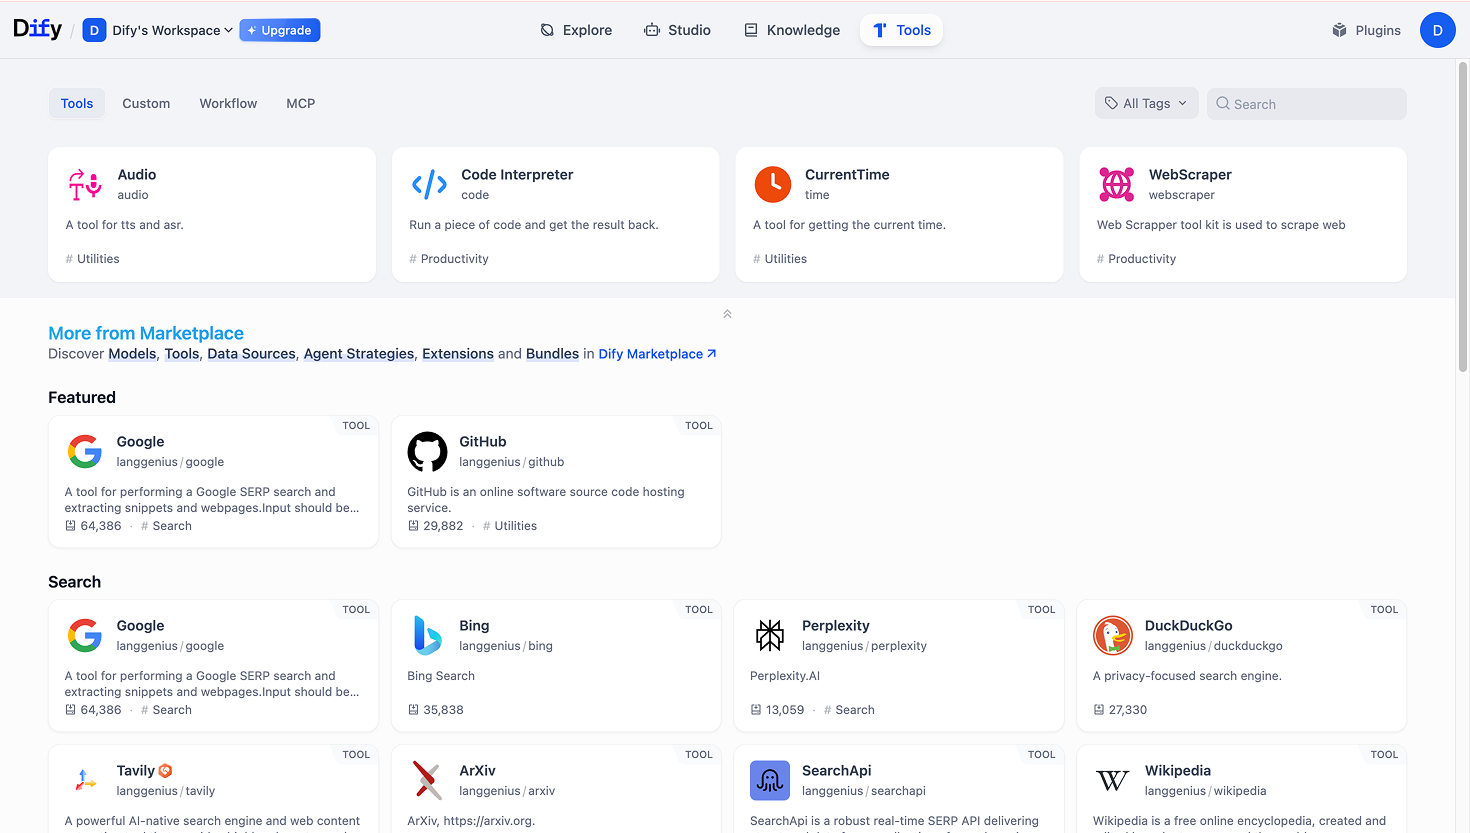Click the 35,838 install count on Bing
Image resolution: width=1470 pixels, height=833 pixels.
click(436, 710)
